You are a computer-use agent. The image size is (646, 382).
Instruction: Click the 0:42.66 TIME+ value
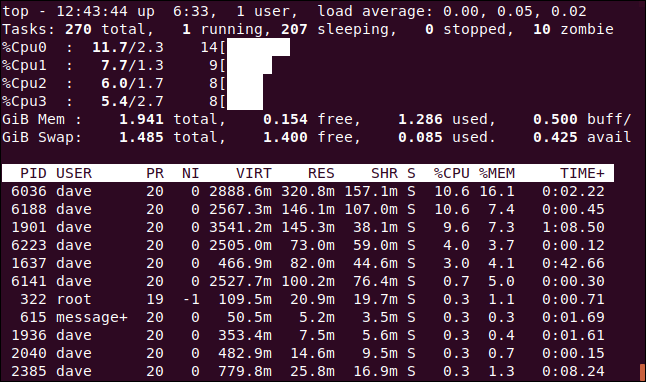[x=573, y=263]
